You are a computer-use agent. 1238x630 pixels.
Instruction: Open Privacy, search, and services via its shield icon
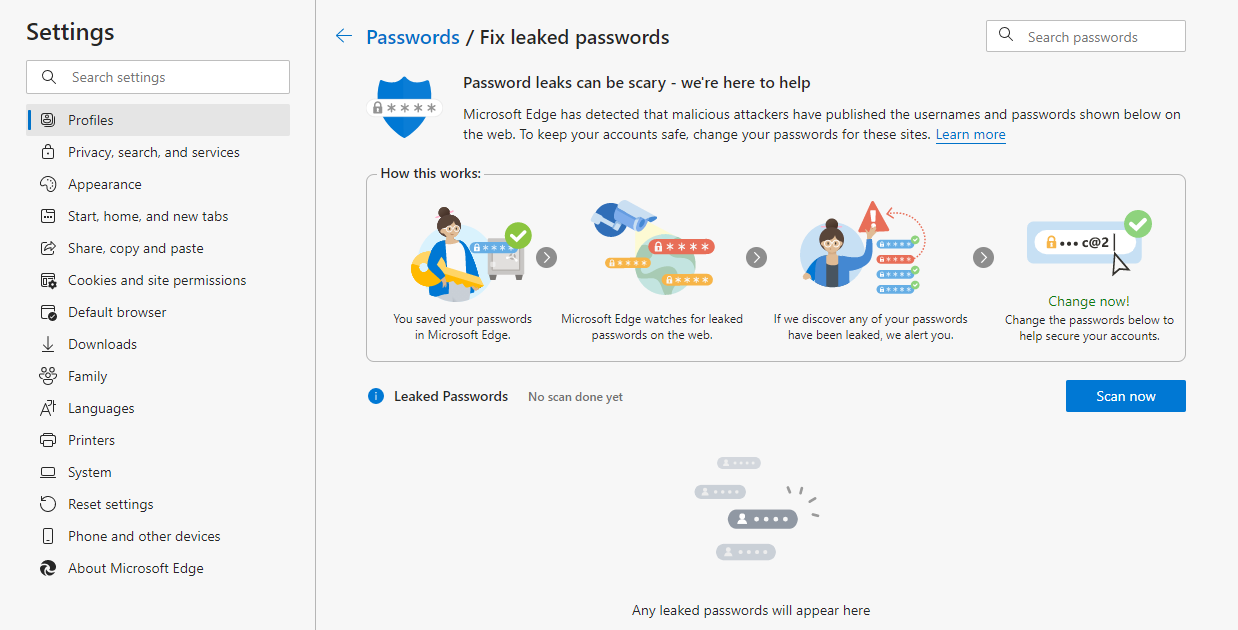click(48, 151)
